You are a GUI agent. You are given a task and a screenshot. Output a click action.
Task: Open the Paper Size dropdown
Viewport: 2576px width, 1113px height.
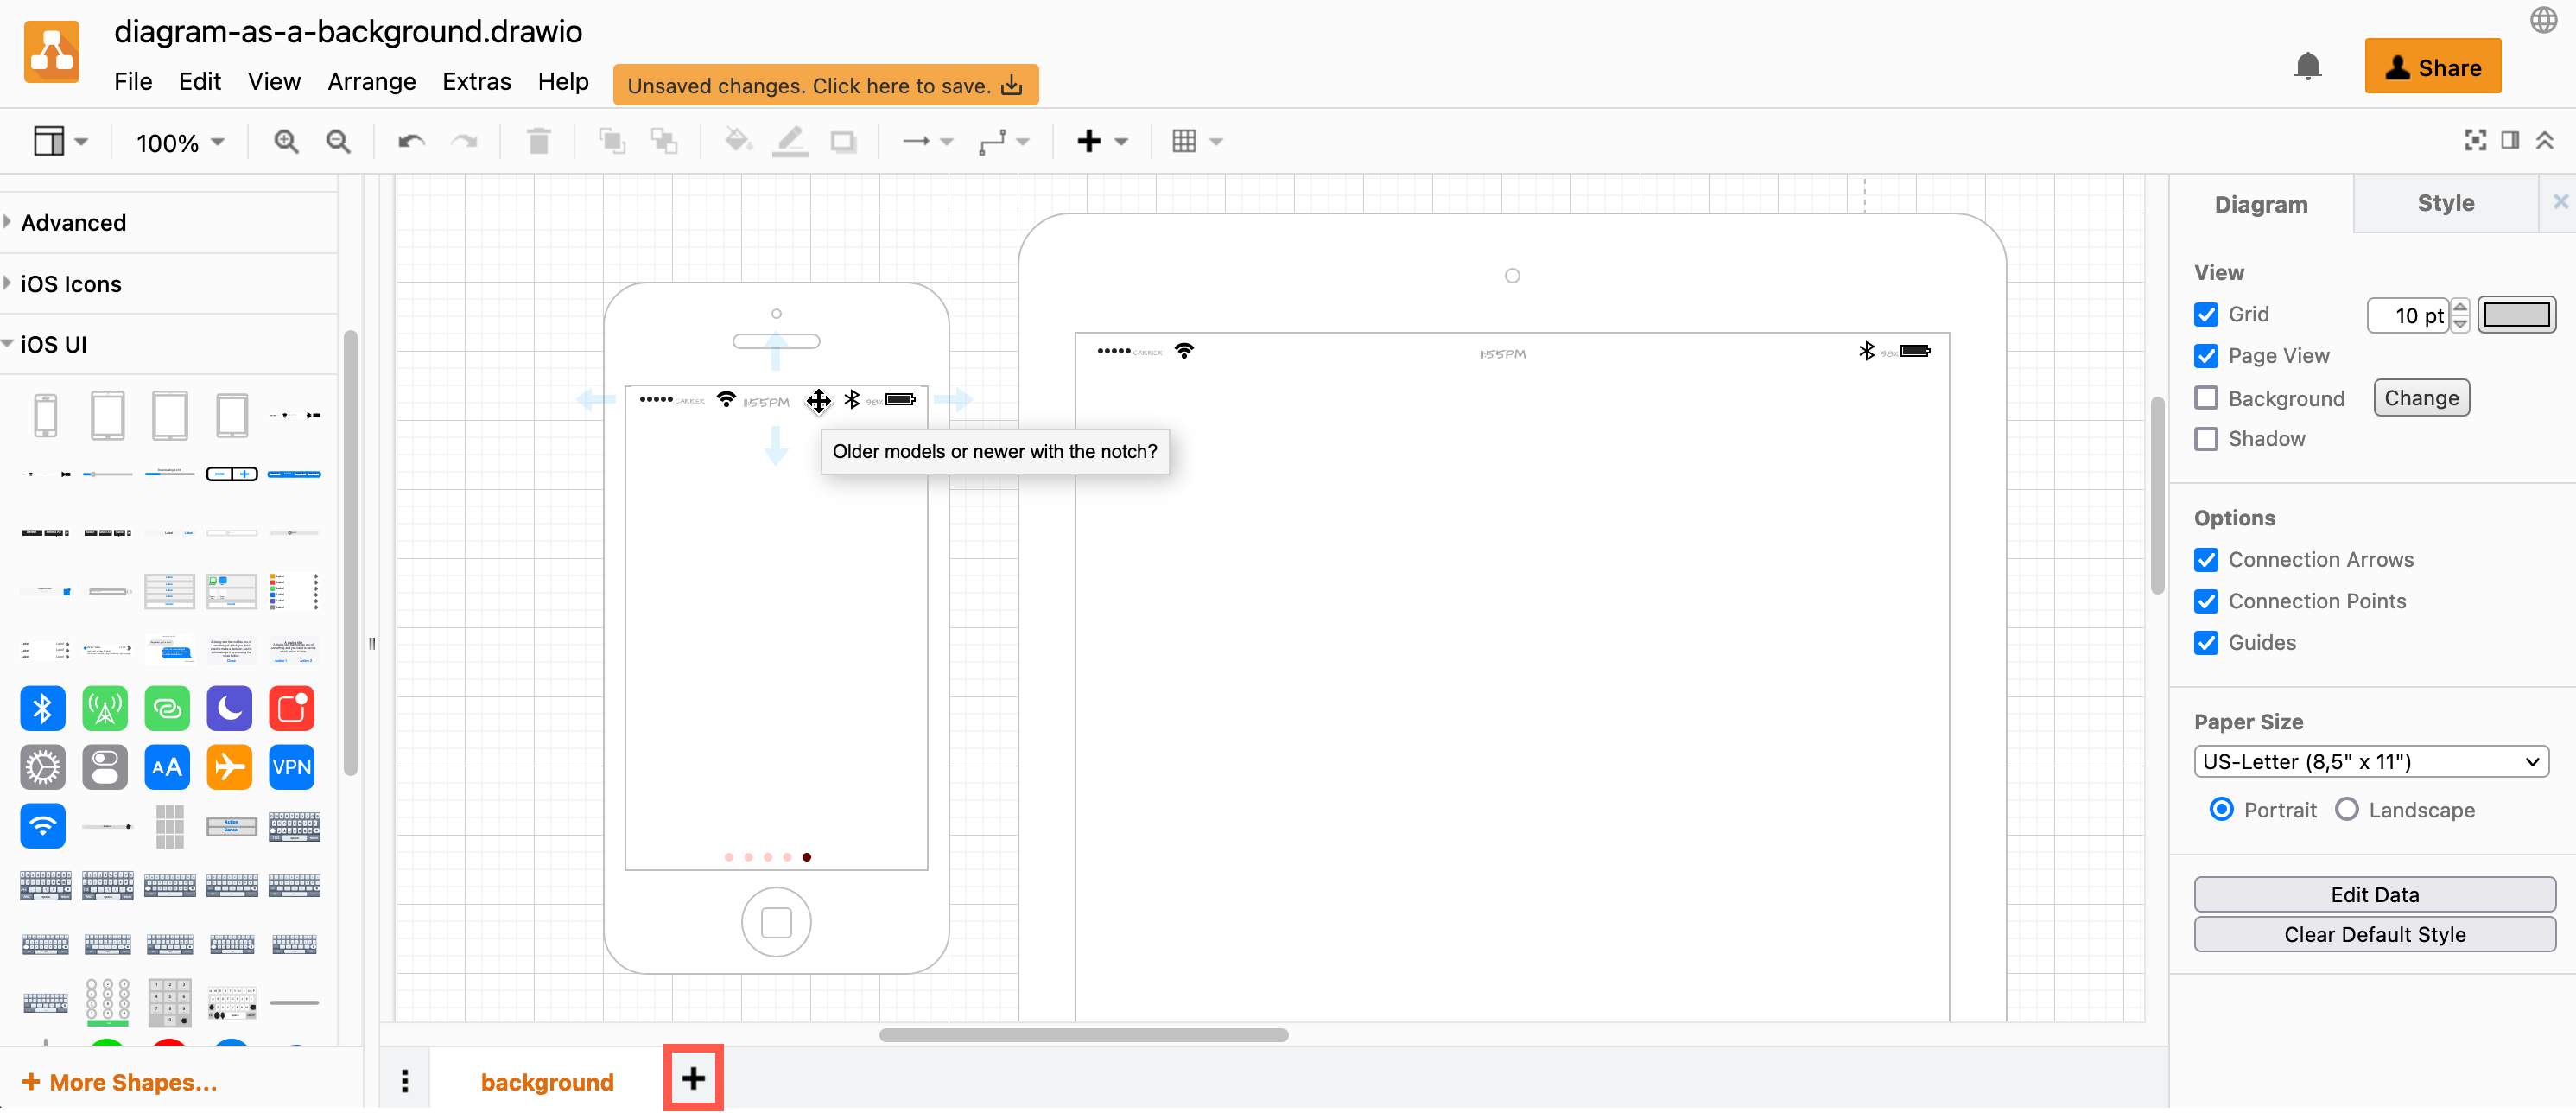tap(2371, 761)
